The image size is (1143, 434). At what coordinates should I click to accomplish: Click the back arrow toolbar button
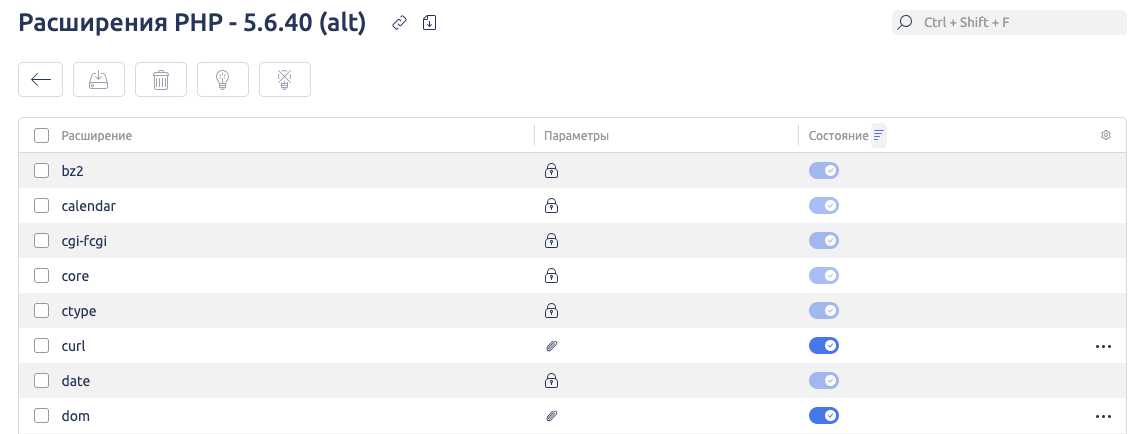click(41, 81)
